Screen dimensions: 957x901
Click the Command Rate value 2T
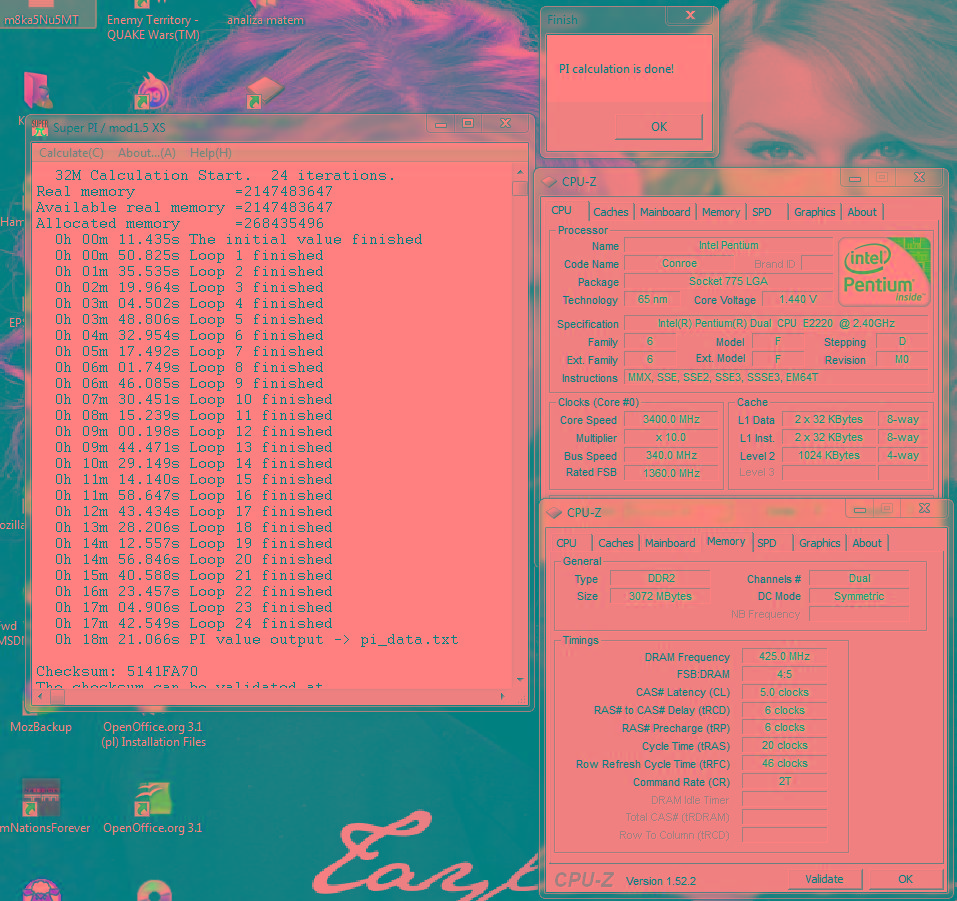[x=784, y=781]
